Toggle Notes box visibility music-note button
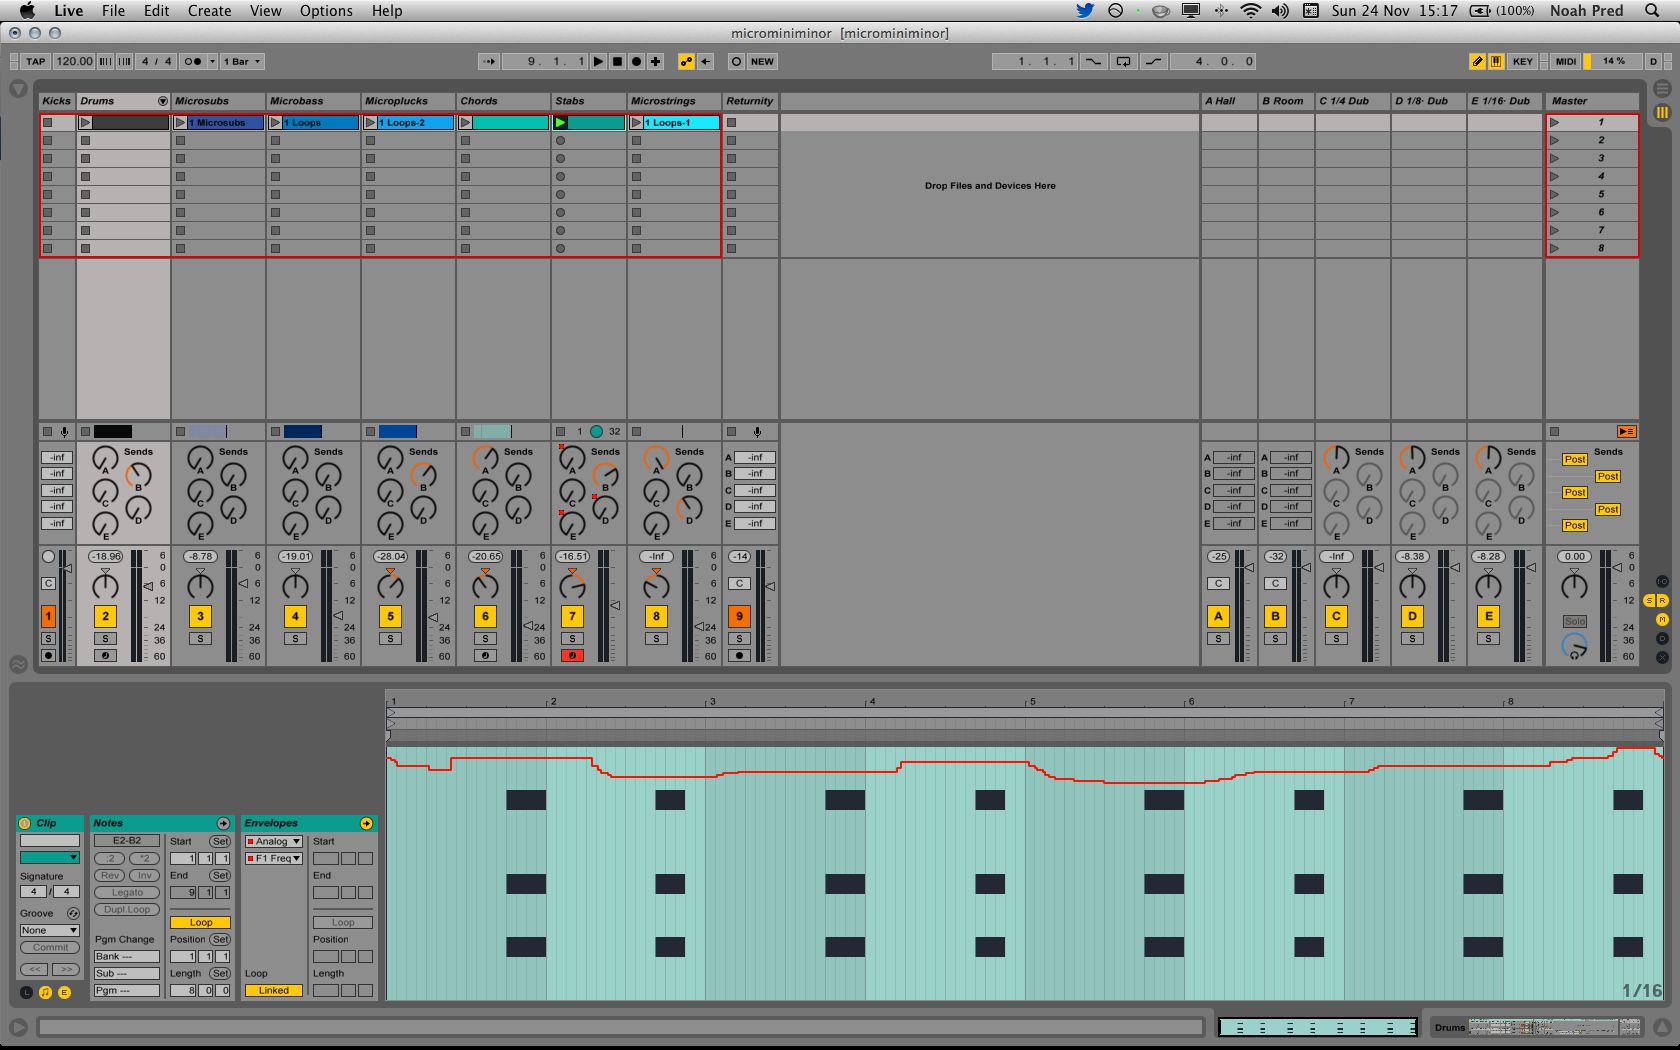Viewport: 1680px width, 1050px height. coord(45,992)
